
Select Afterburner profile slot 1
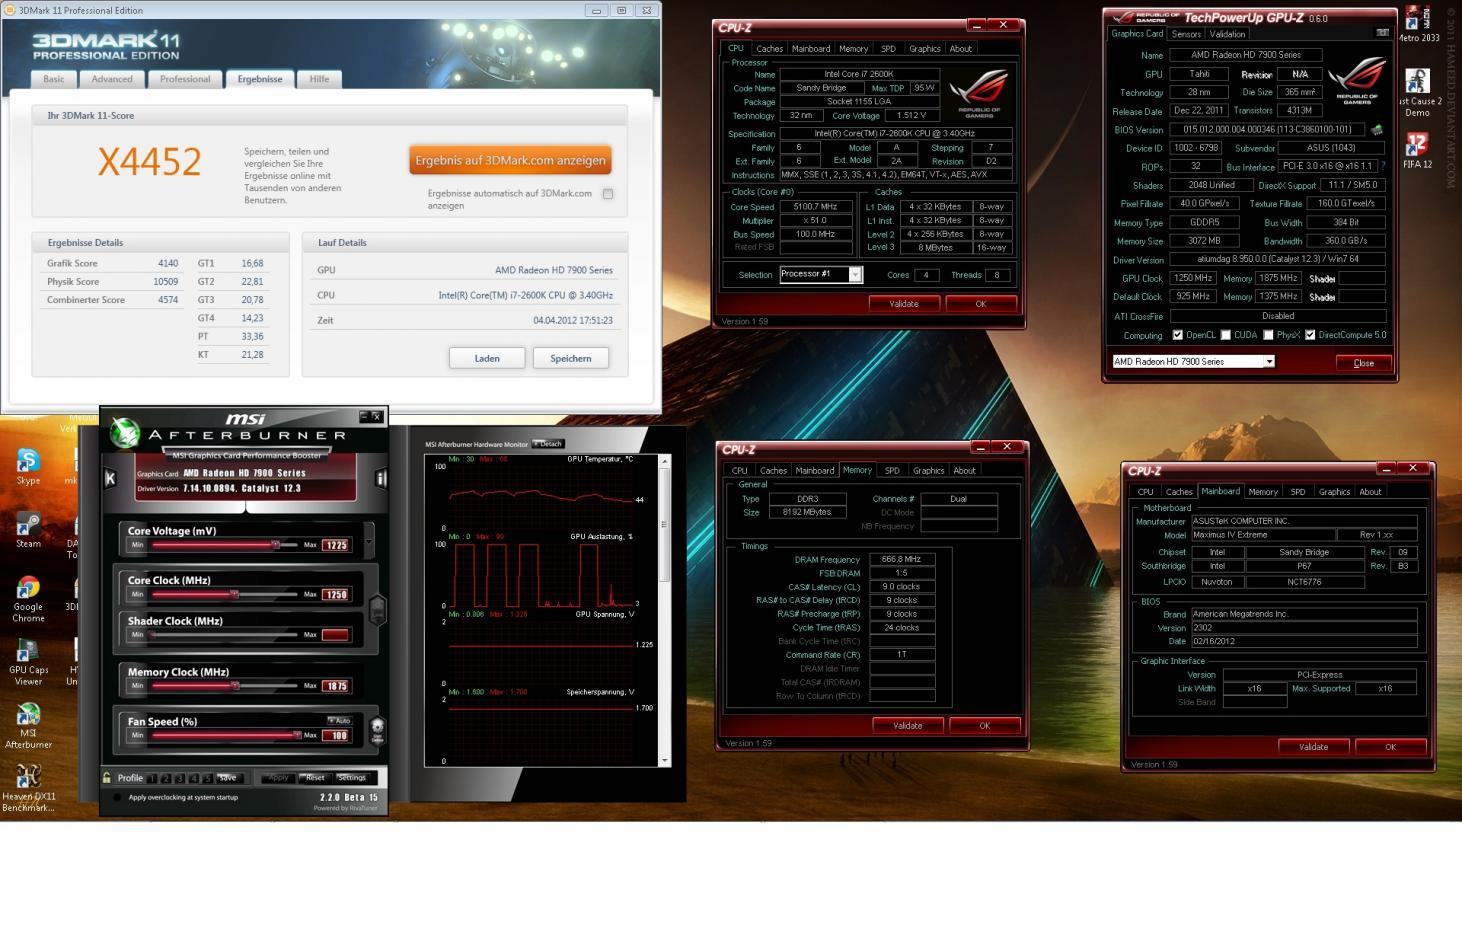[x=153, y=778]
